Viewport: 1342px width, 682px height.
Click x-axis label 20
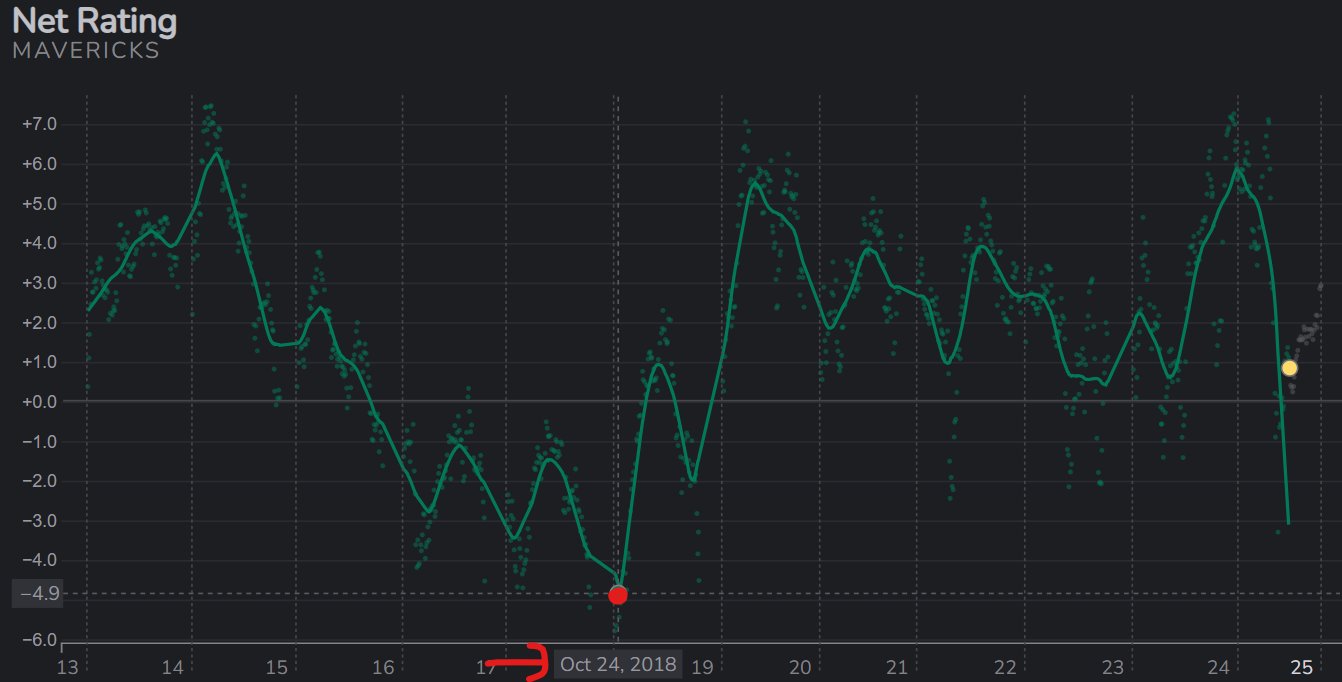tap(800, 667)
